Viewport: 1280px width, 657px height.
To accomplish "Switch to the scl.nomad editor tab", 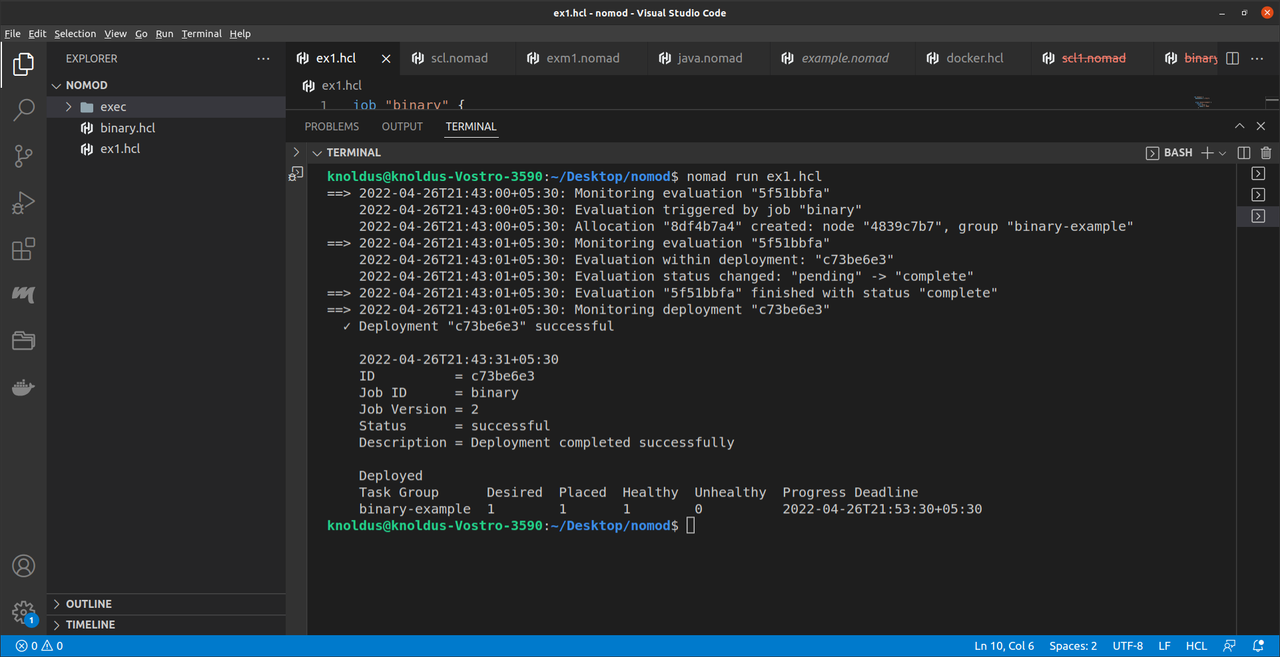I will 459,58.
